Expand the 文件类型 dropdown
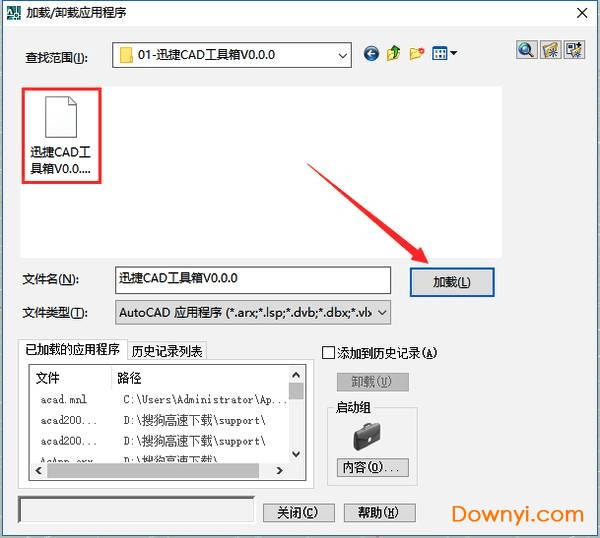 coord(382,313)
